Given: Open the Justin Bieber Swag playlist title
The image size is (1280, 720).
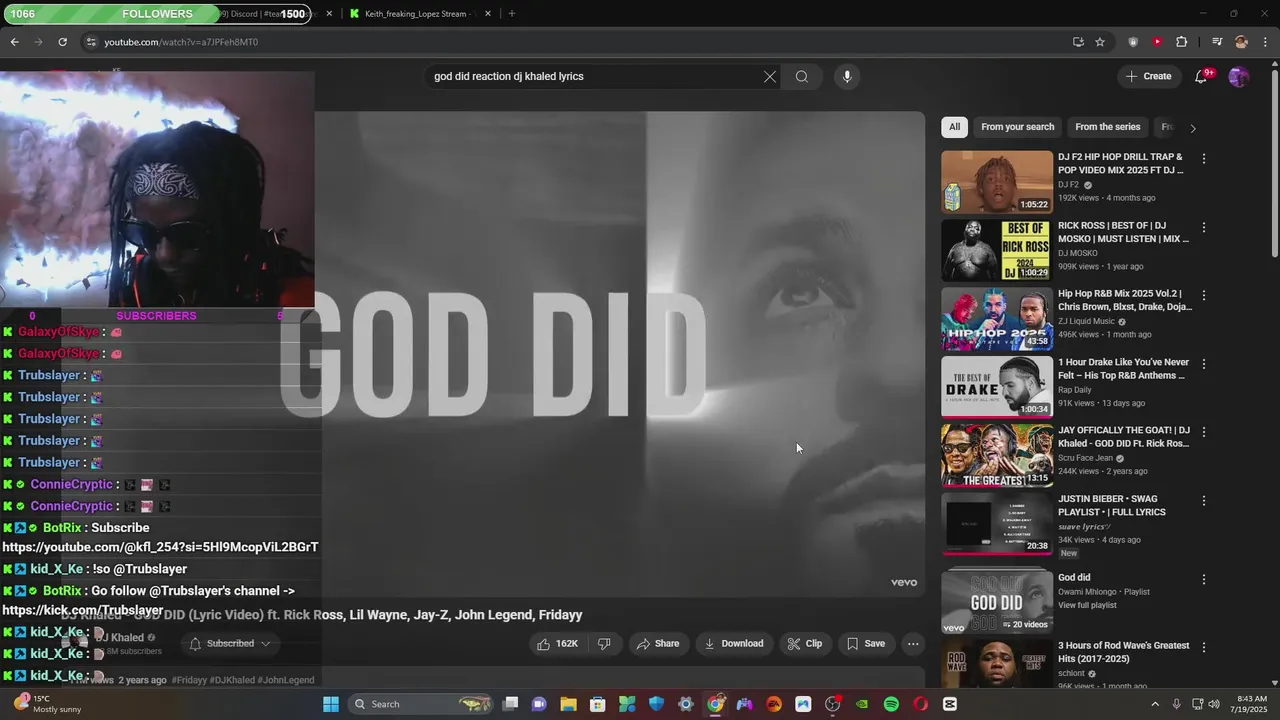Looking at the screenshot, I should click(x=1112, y=505).
